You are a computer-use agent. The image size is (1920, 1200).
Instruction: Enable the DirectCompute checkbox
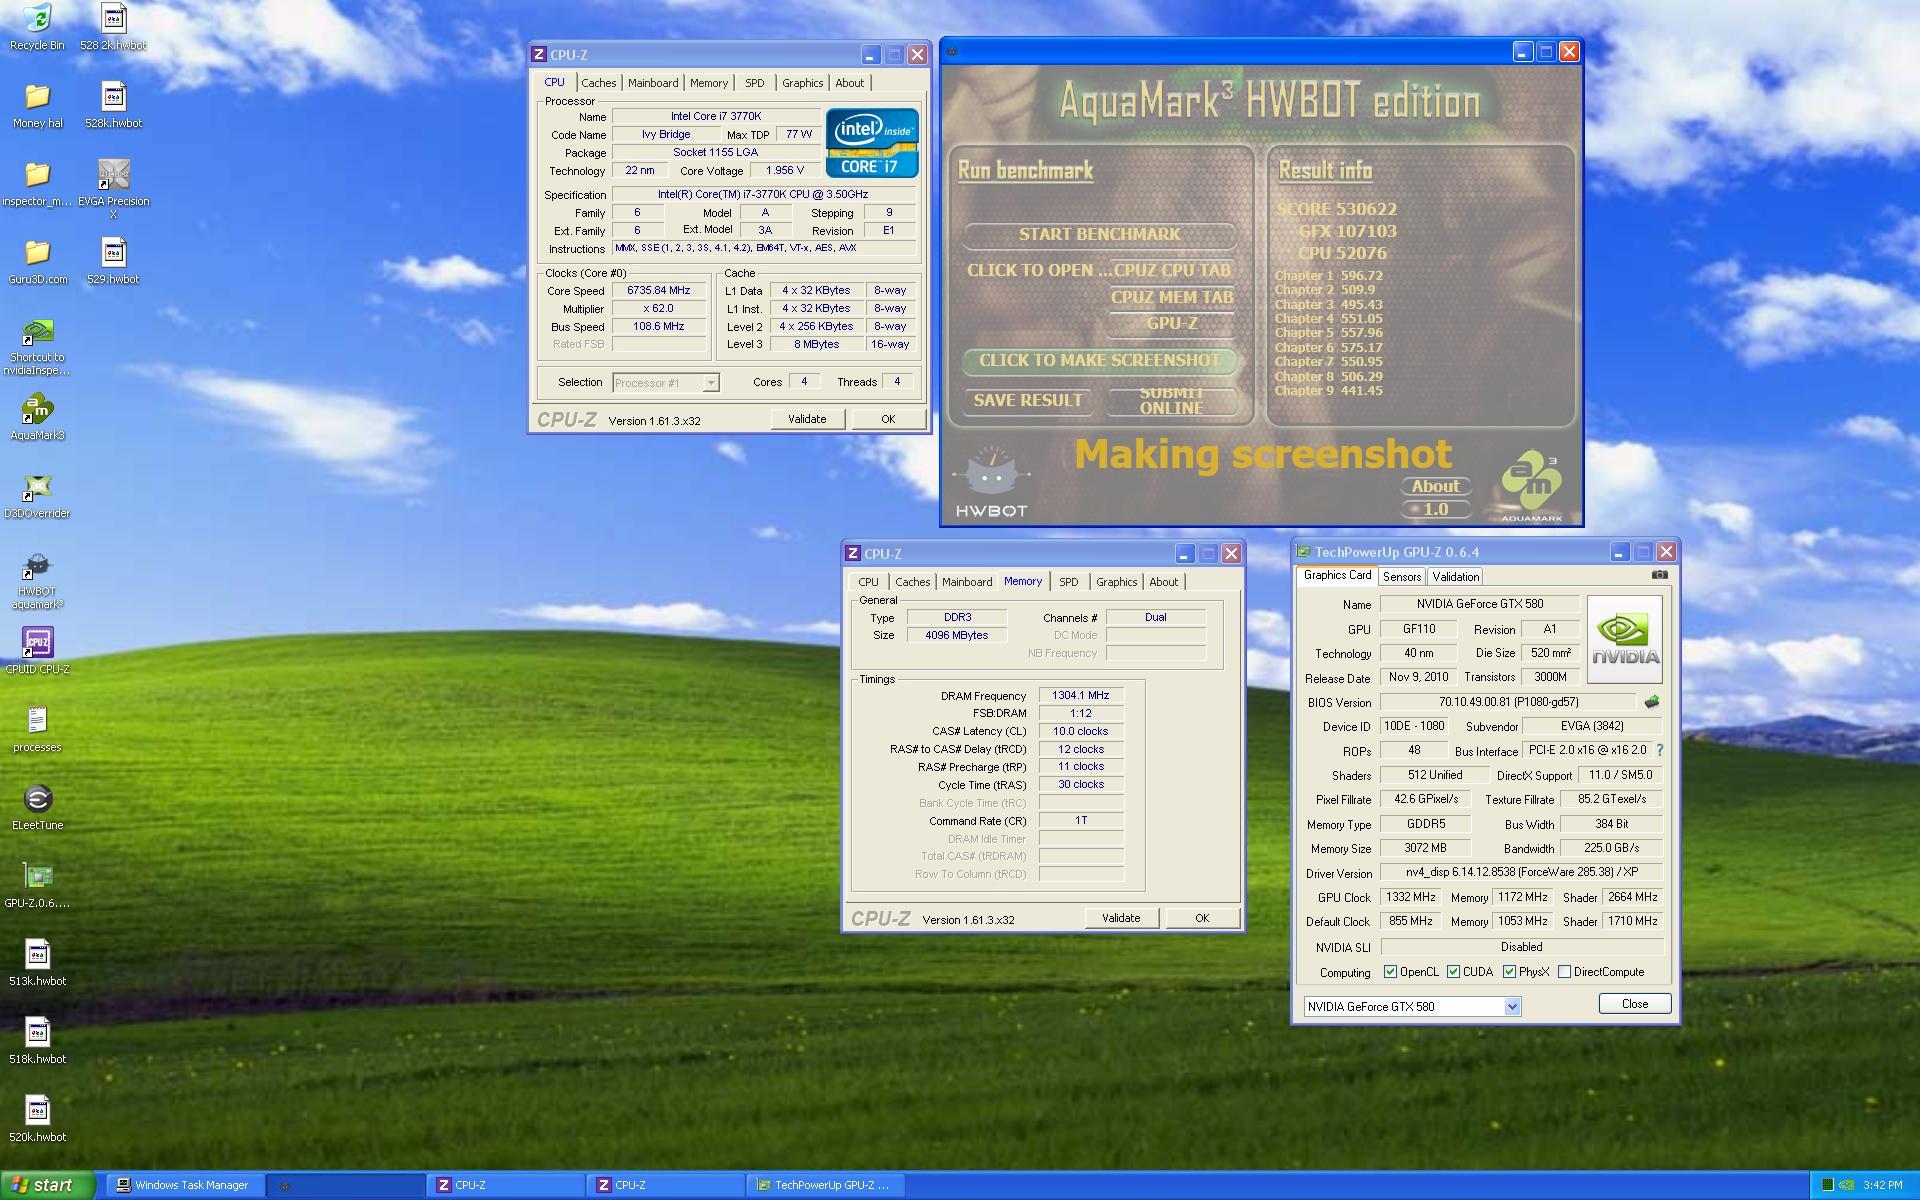point(1564,972)
